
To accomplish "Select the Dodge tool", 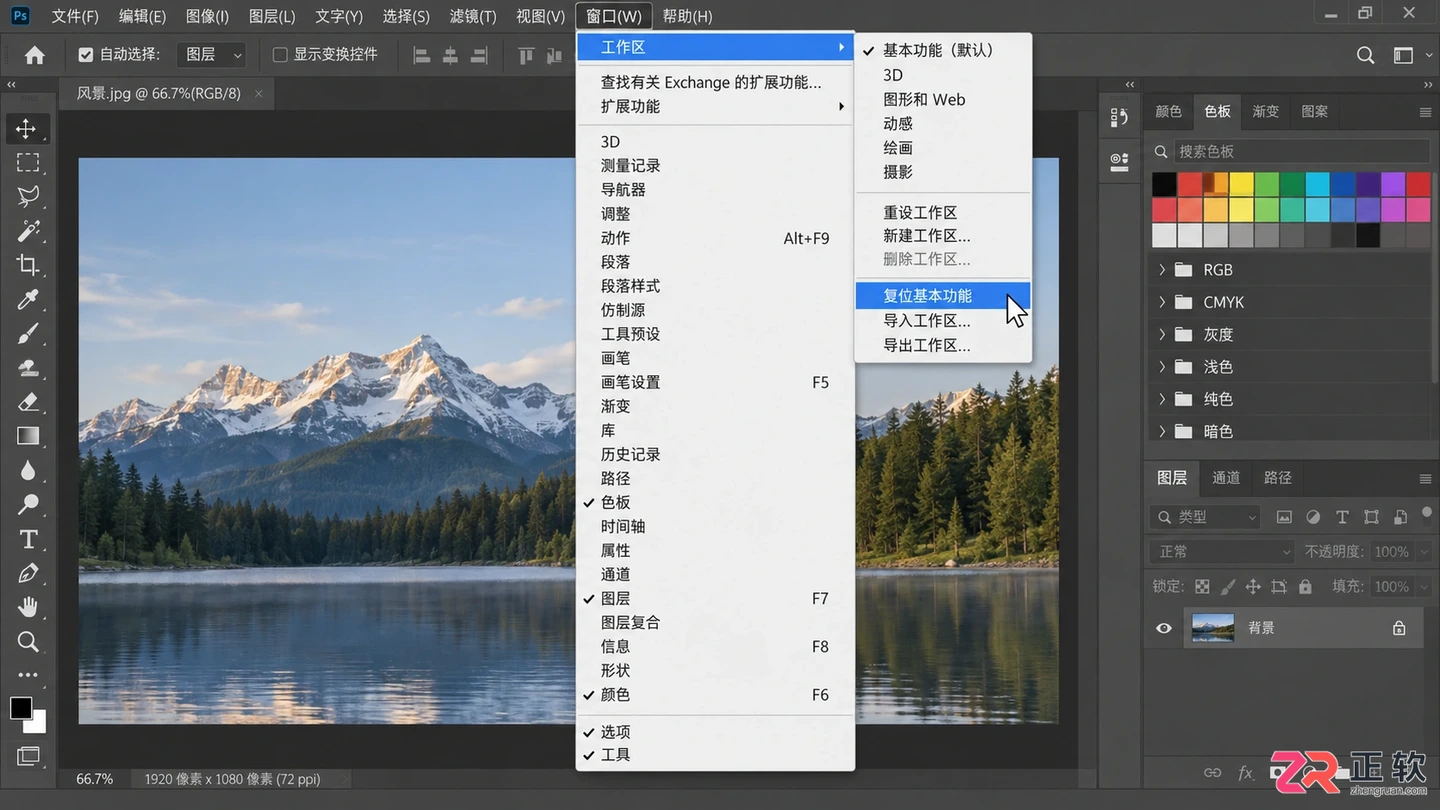I will pyautogui.click(x=27, y=504).
